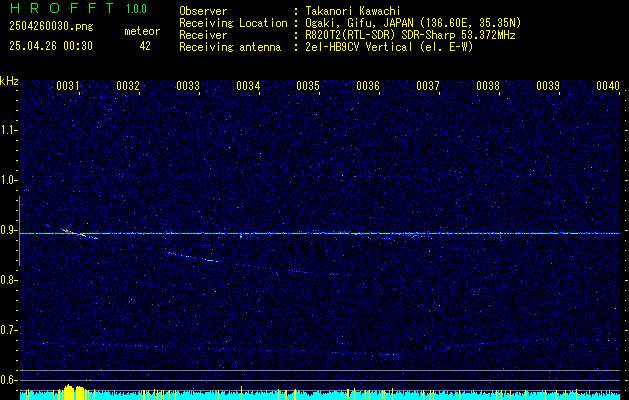629x400 pixels.
Task: Click the 0039 time marker
Action: point(548,86)
